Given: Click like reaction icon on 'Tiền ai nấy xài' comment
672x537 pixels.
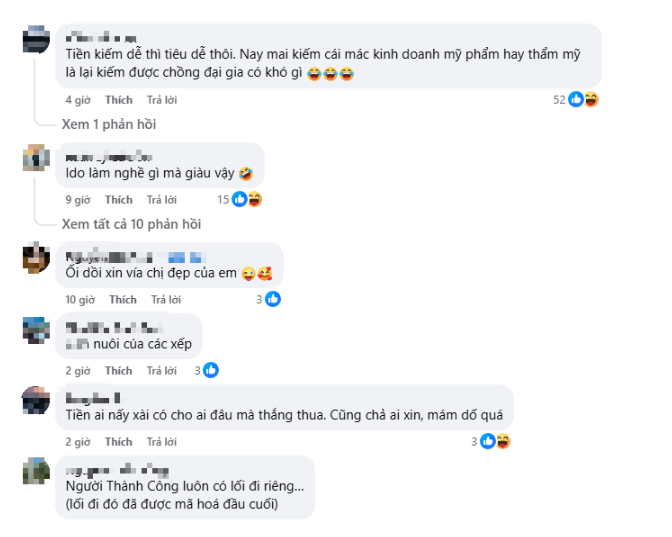Looking at the screenshot, I should tap(487, 441).
